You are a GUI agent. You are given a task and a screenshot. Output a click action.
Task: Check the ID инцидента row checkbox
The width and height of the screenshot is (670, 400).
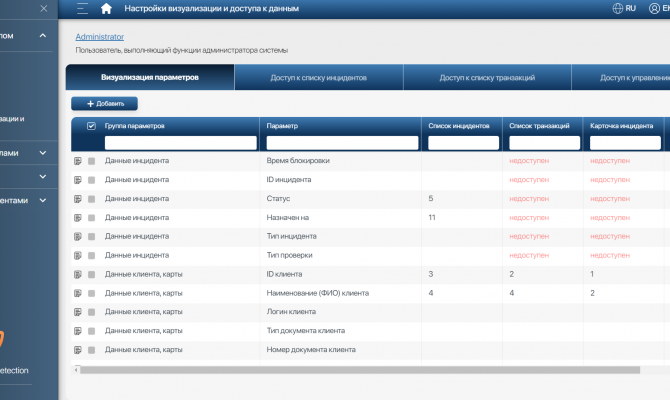[91, 180]
